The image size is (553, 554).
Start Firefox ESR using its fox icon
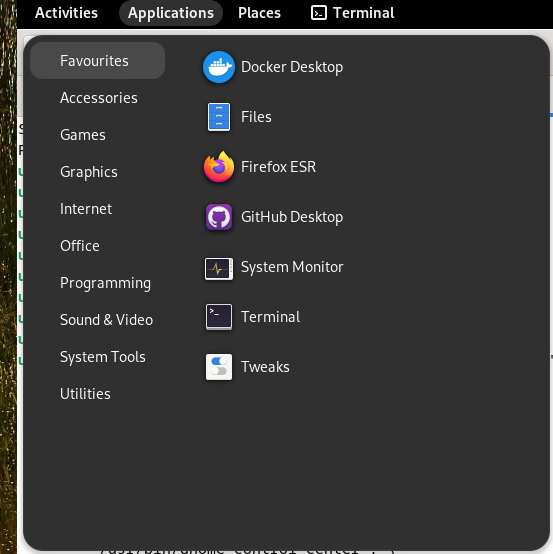click(219, 167)
